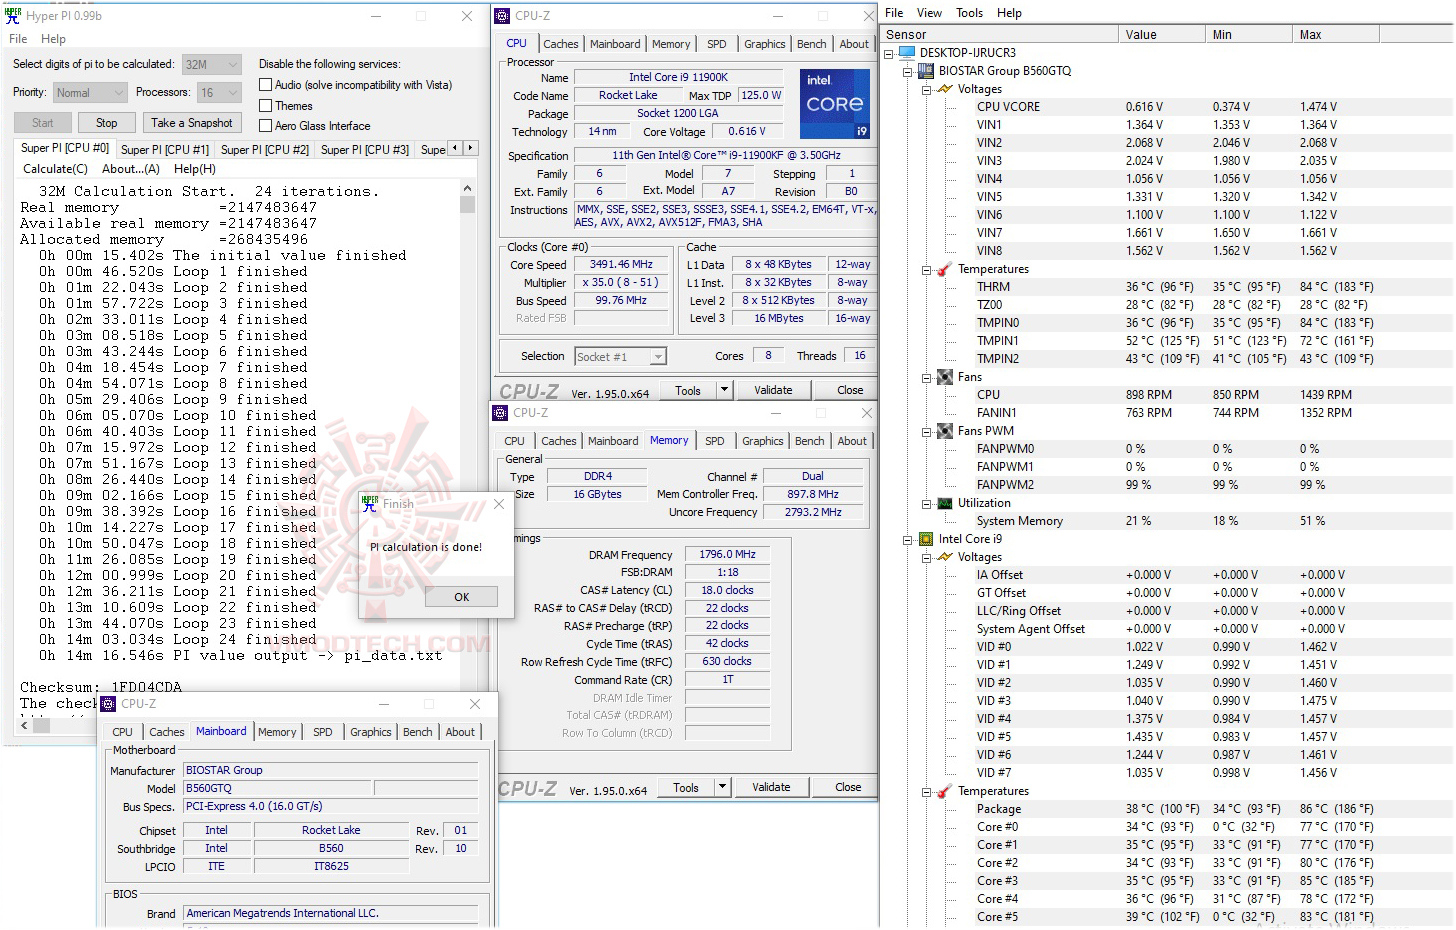This screenshot has height=930, width=1456.
Task: Click the CPU-Z icon in the memory window title bar
Action: point(500,413)
